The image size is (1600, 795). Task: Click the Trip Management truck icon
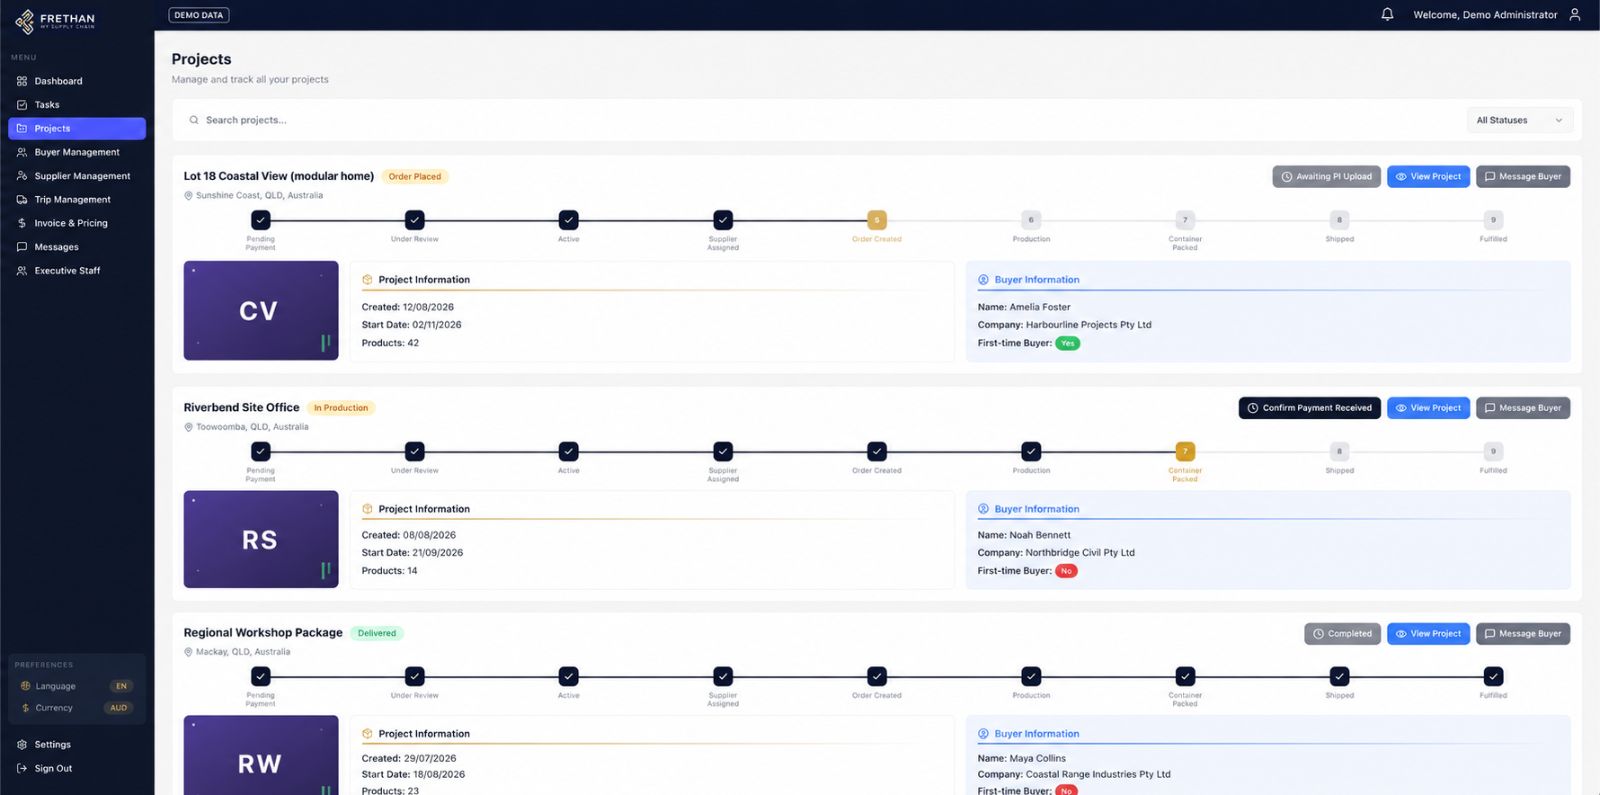(x=22, y=200)
